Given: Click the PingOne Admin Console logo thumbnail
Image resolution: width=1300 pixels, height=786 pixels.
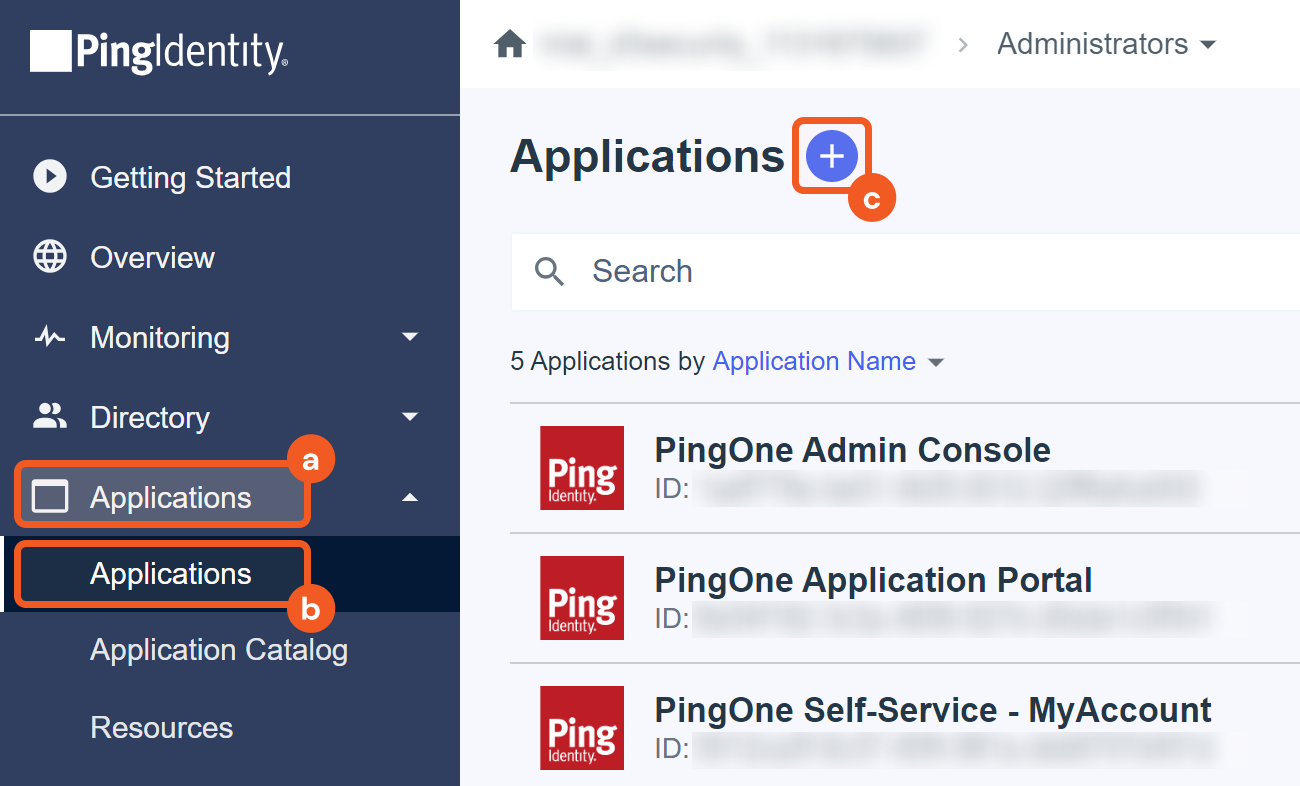Looking at the screenshot, I should click(582, 468).
